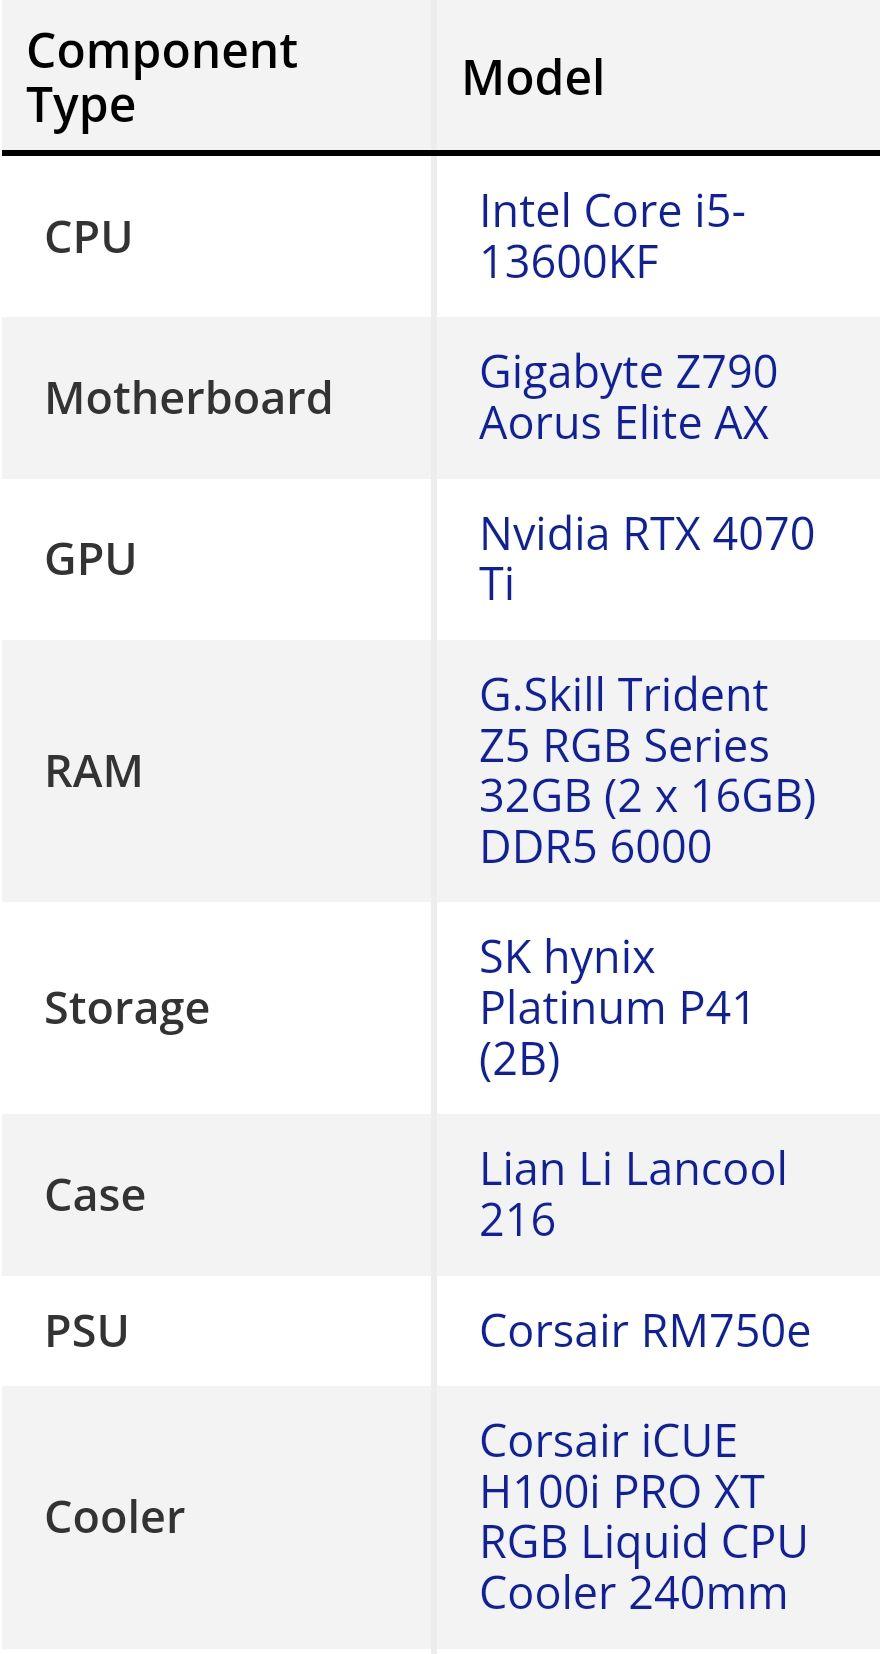Open the Nvidia RTX 4070 Ti link
This screenshot has height=1654, width=880.
647,558
